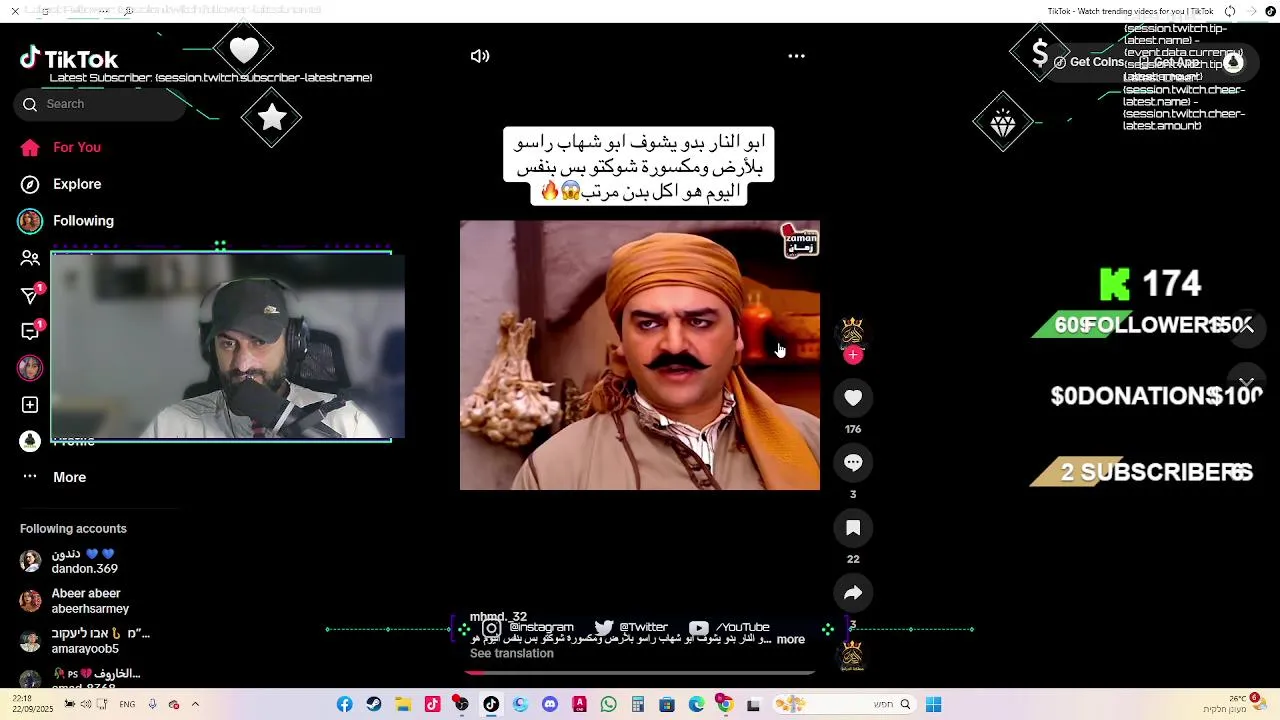1280x720 pixels.
Task: Mute the video with speaker icon
Action: pyautogui.click(x=480, y=56)
